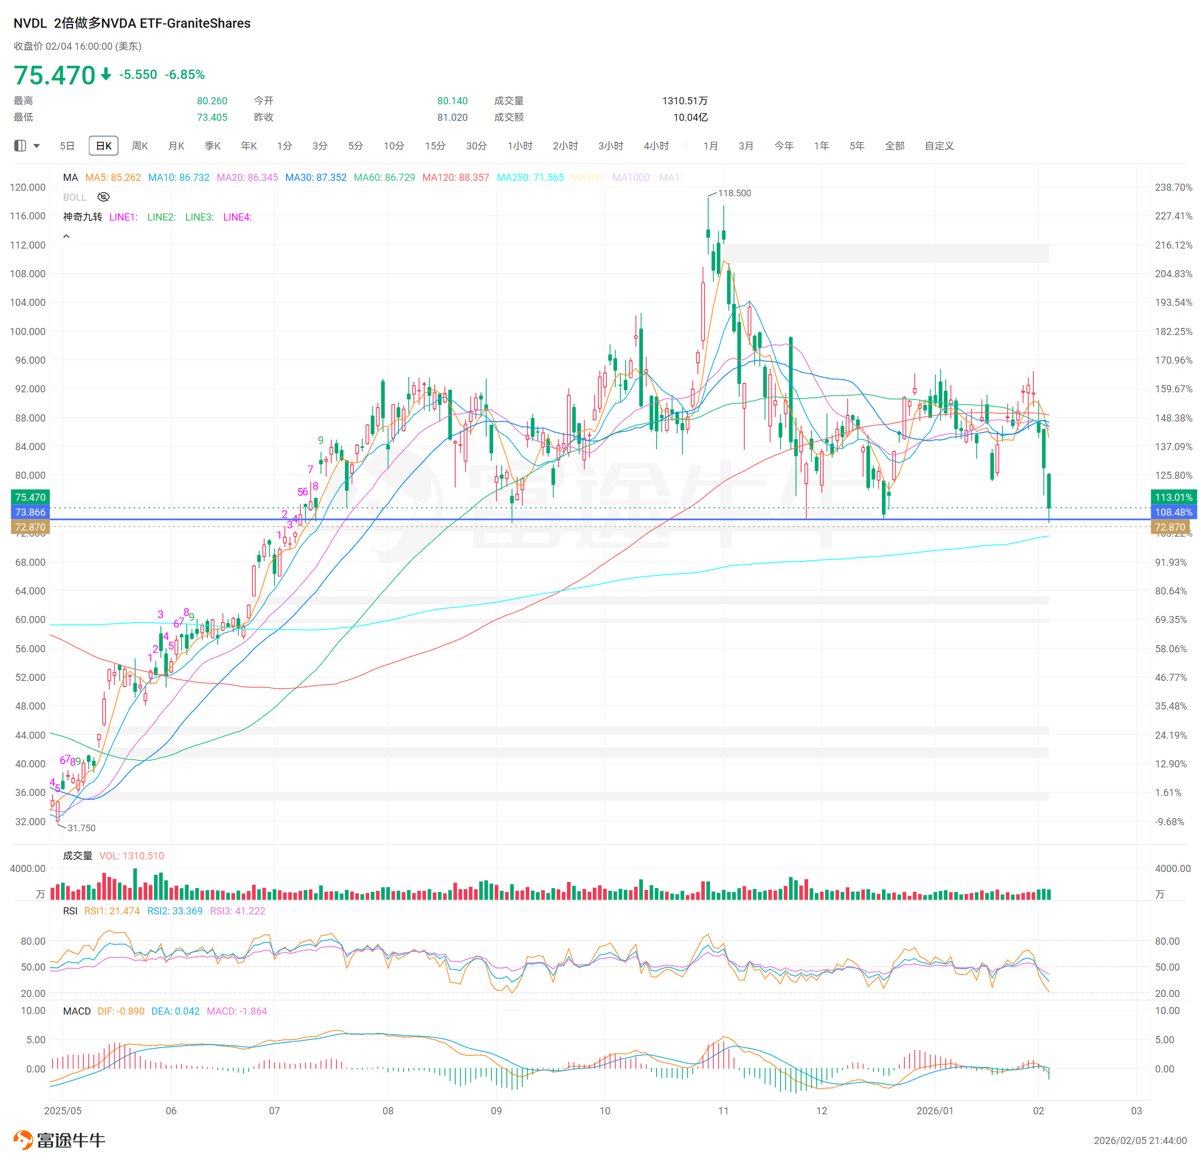Choose the 1小时 hourly interval tab
The width and height of the screenshot is (1201, 1163).
[520, 146]
